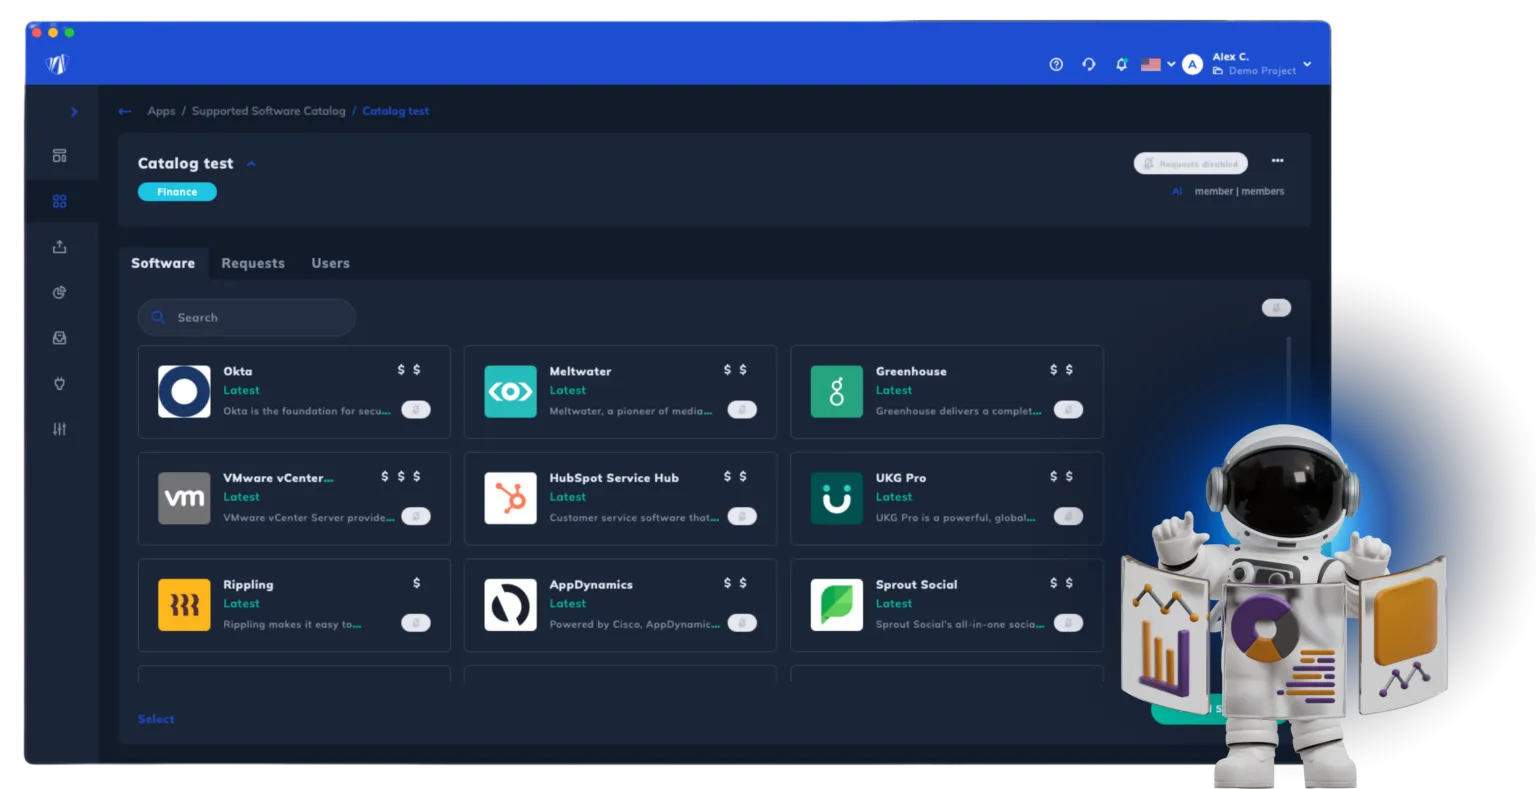This screenshot has height=789, width=1536.
Task: Open the notifications bell
Action: (1122, 64)
